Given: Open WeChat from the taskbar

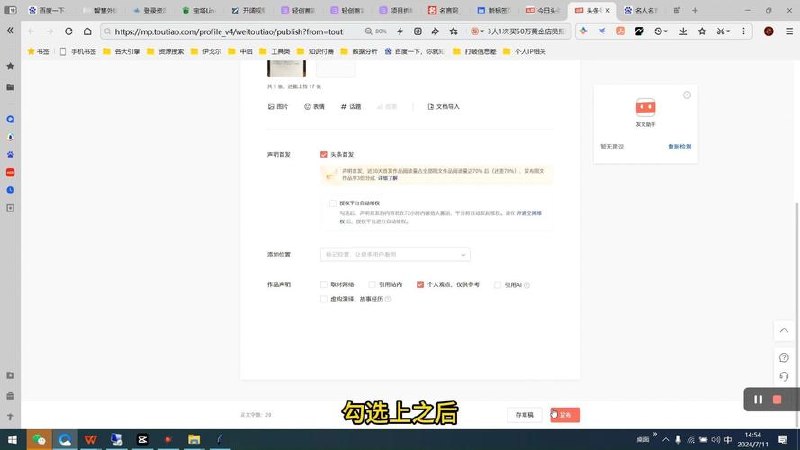Looking at the screenshot, I should (x=39, y=439).
